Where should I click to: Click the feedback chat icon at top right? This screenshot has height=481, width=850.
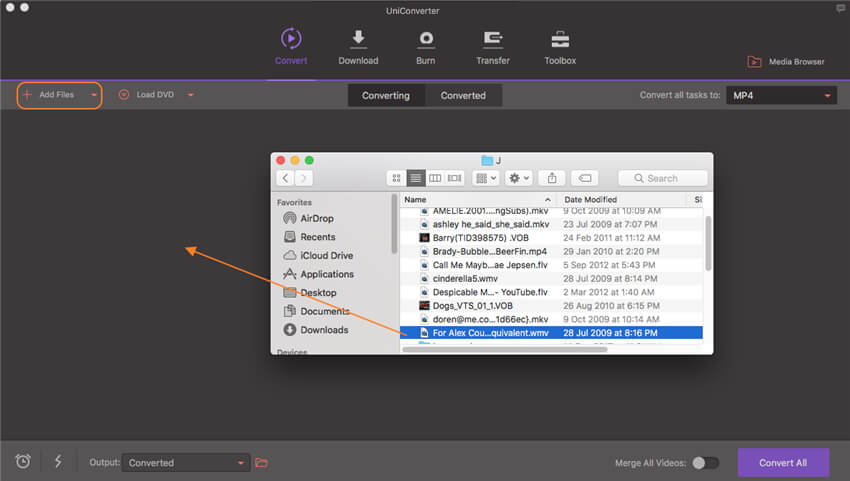840,8
